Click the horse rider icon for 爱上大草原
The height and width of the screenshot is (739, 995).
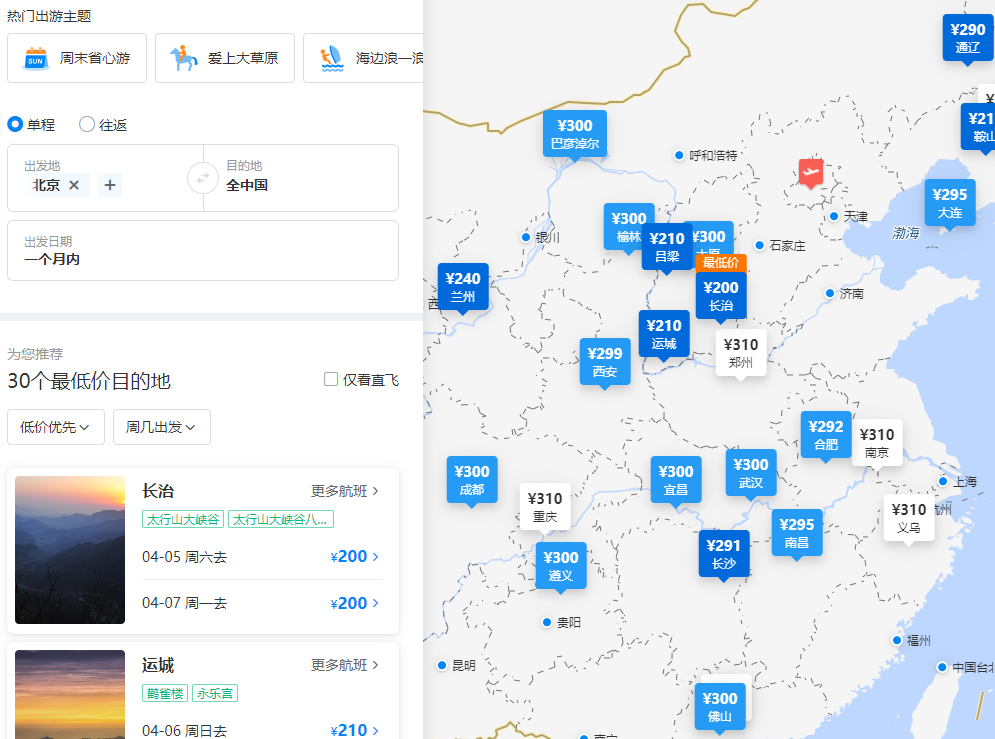(183, 58)
